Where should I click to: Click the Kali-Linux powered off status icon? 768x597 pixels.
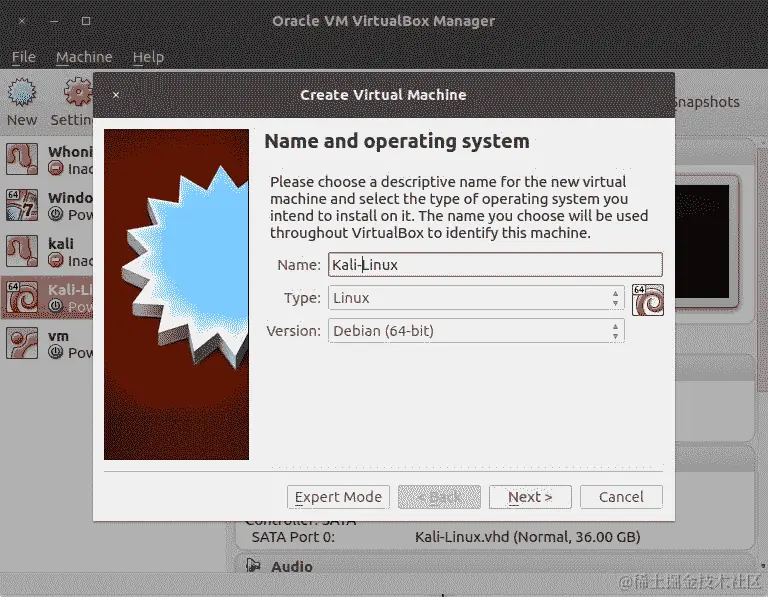click(56, 306)
